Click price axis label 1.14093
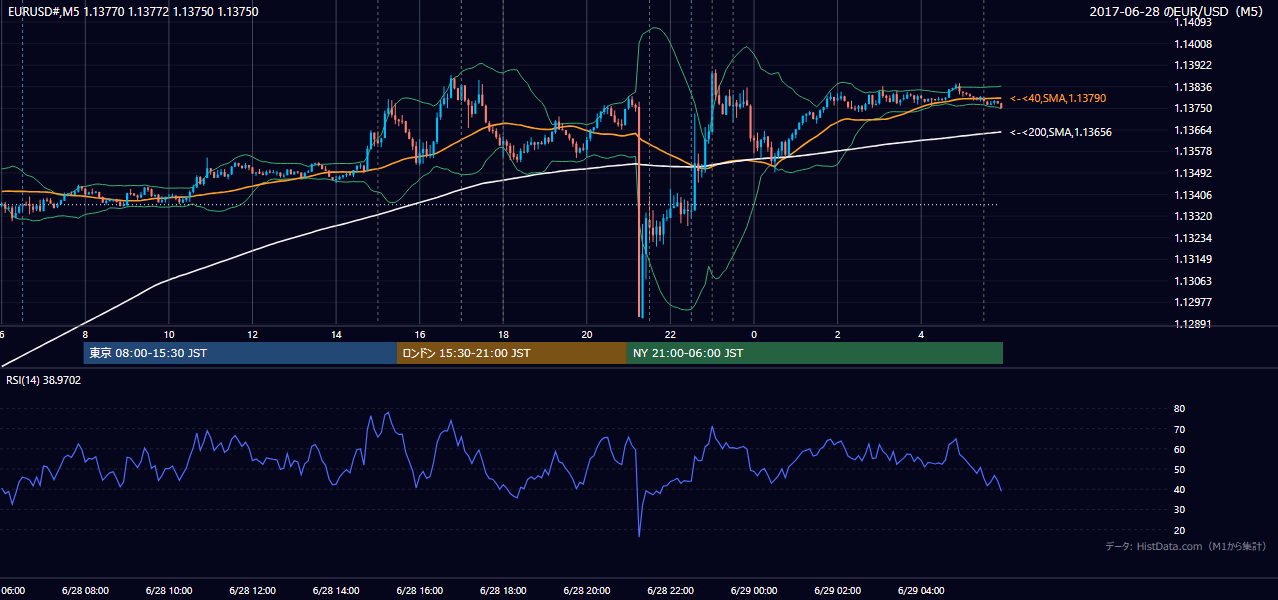Viewport: 1278px width, 600px height. [x=1192, y=22]
